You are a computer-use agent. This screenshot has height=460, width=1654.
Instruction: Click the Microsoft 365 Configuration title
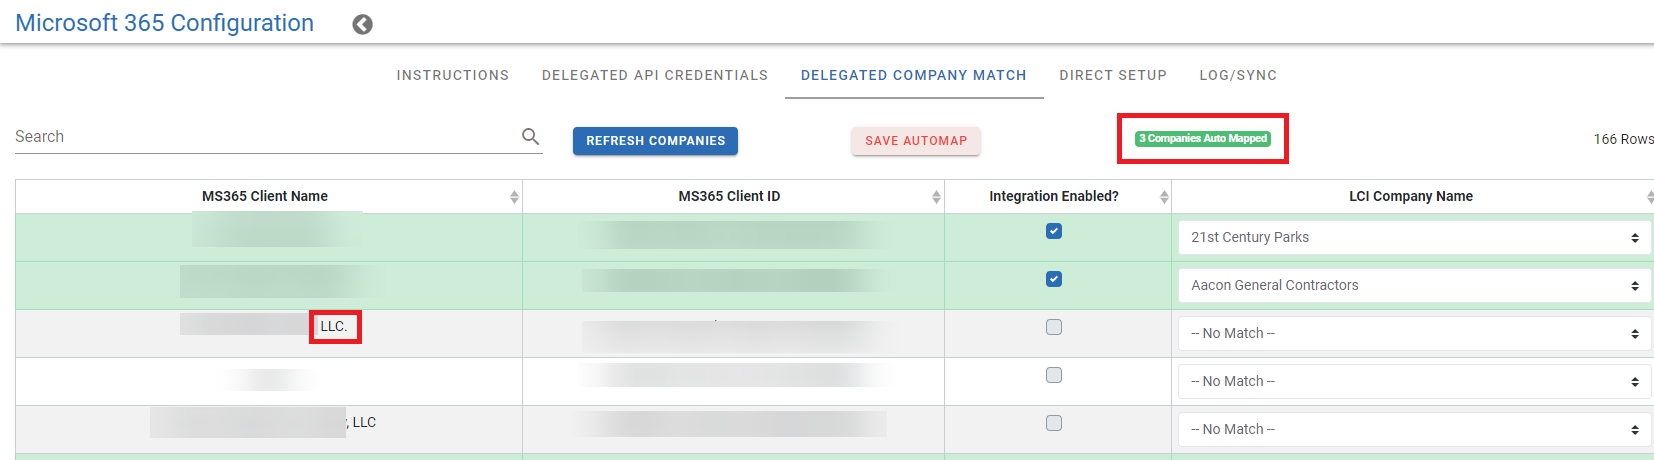click(165, 23)
